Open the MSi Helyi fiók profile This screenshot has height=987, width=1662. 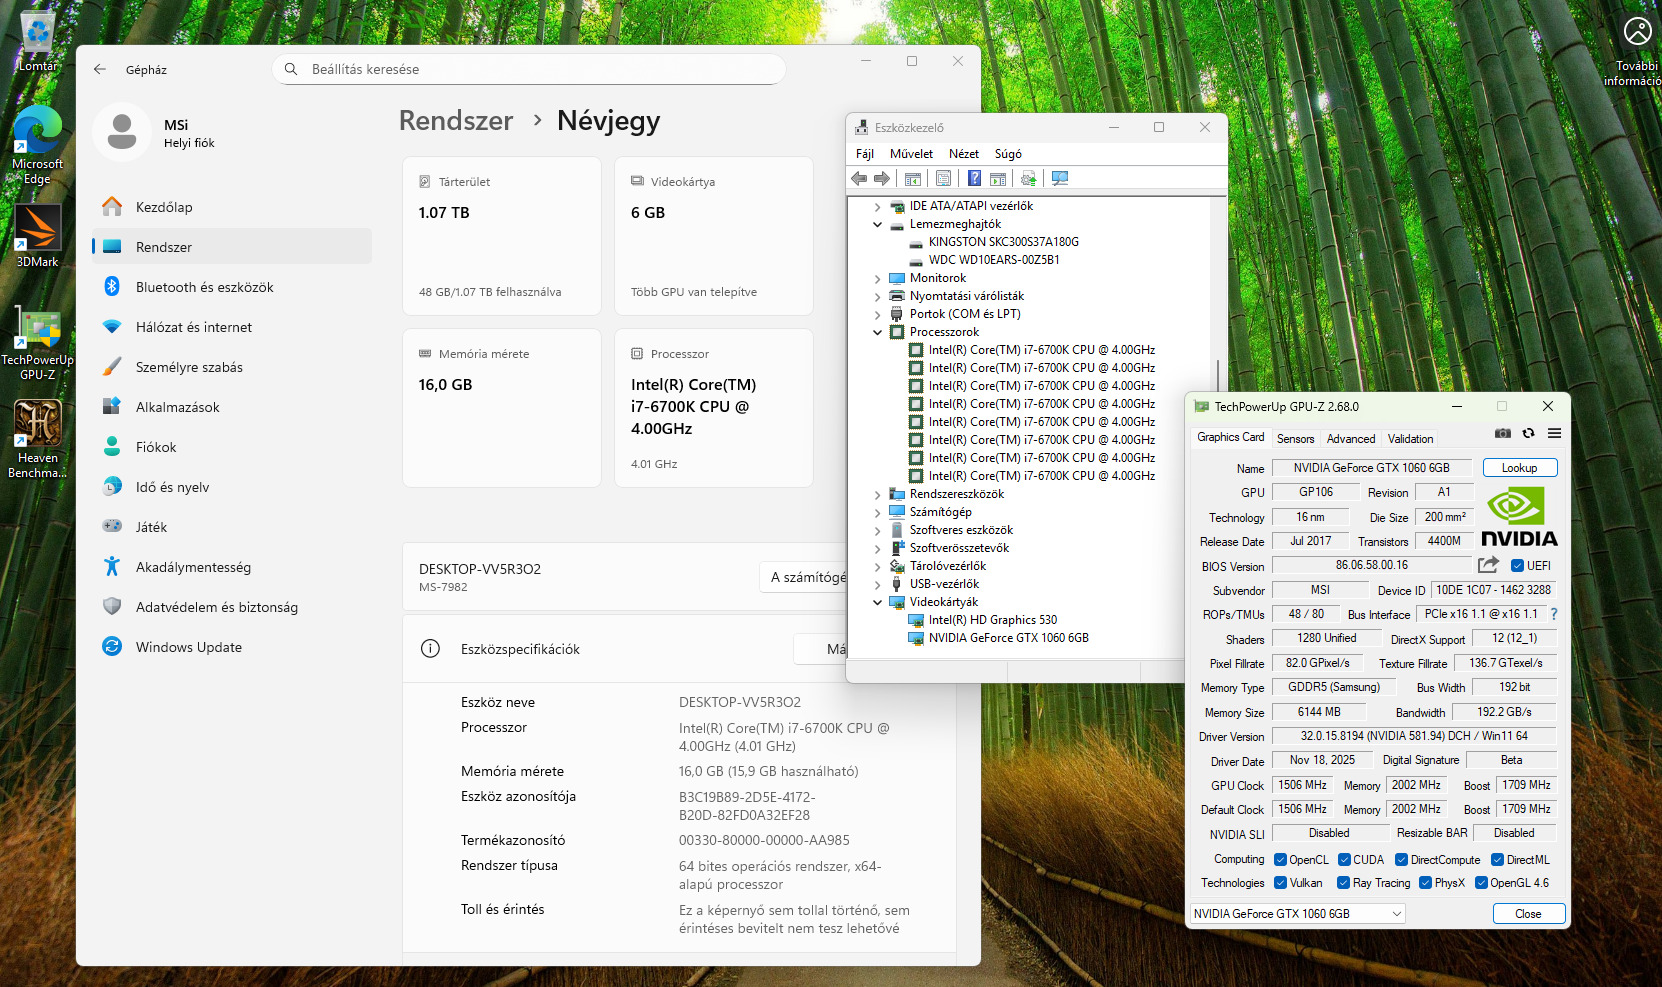pos(155,133)
